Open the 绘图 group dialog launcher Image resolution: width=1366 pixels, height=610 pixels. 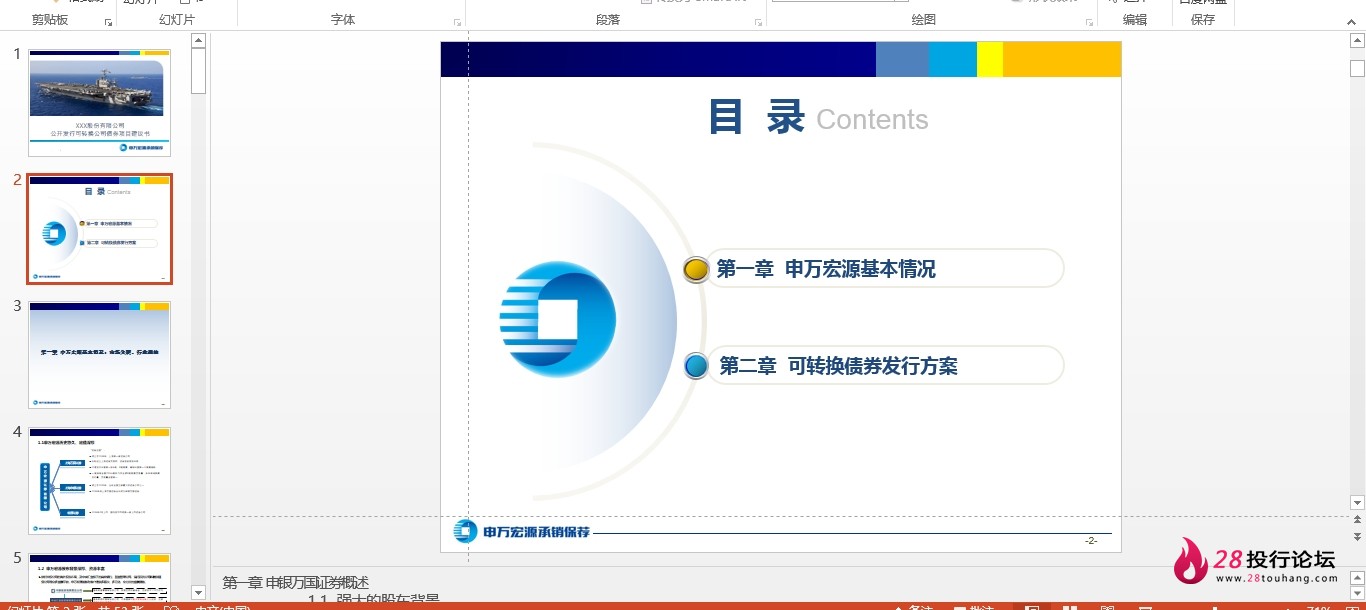1089,22
